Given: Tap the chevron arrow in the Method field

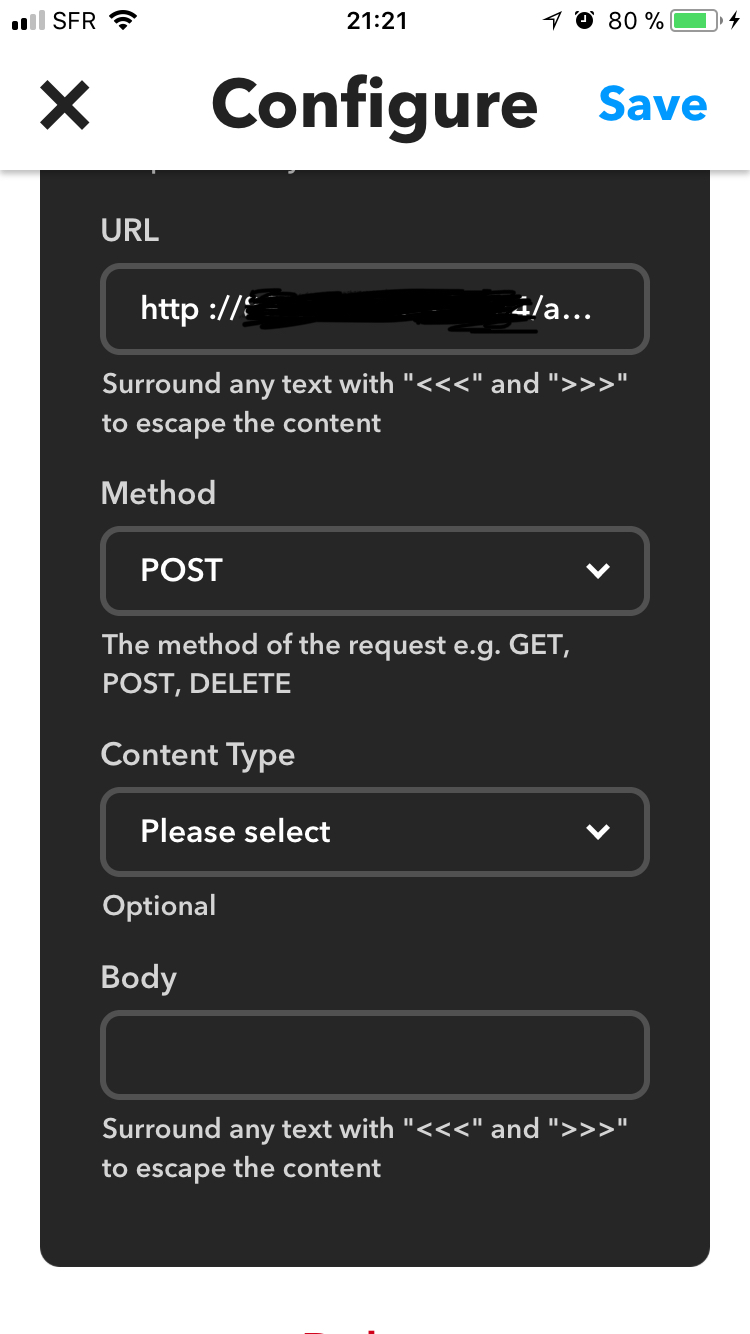Looking at the screenshot, I should point(598,571).
